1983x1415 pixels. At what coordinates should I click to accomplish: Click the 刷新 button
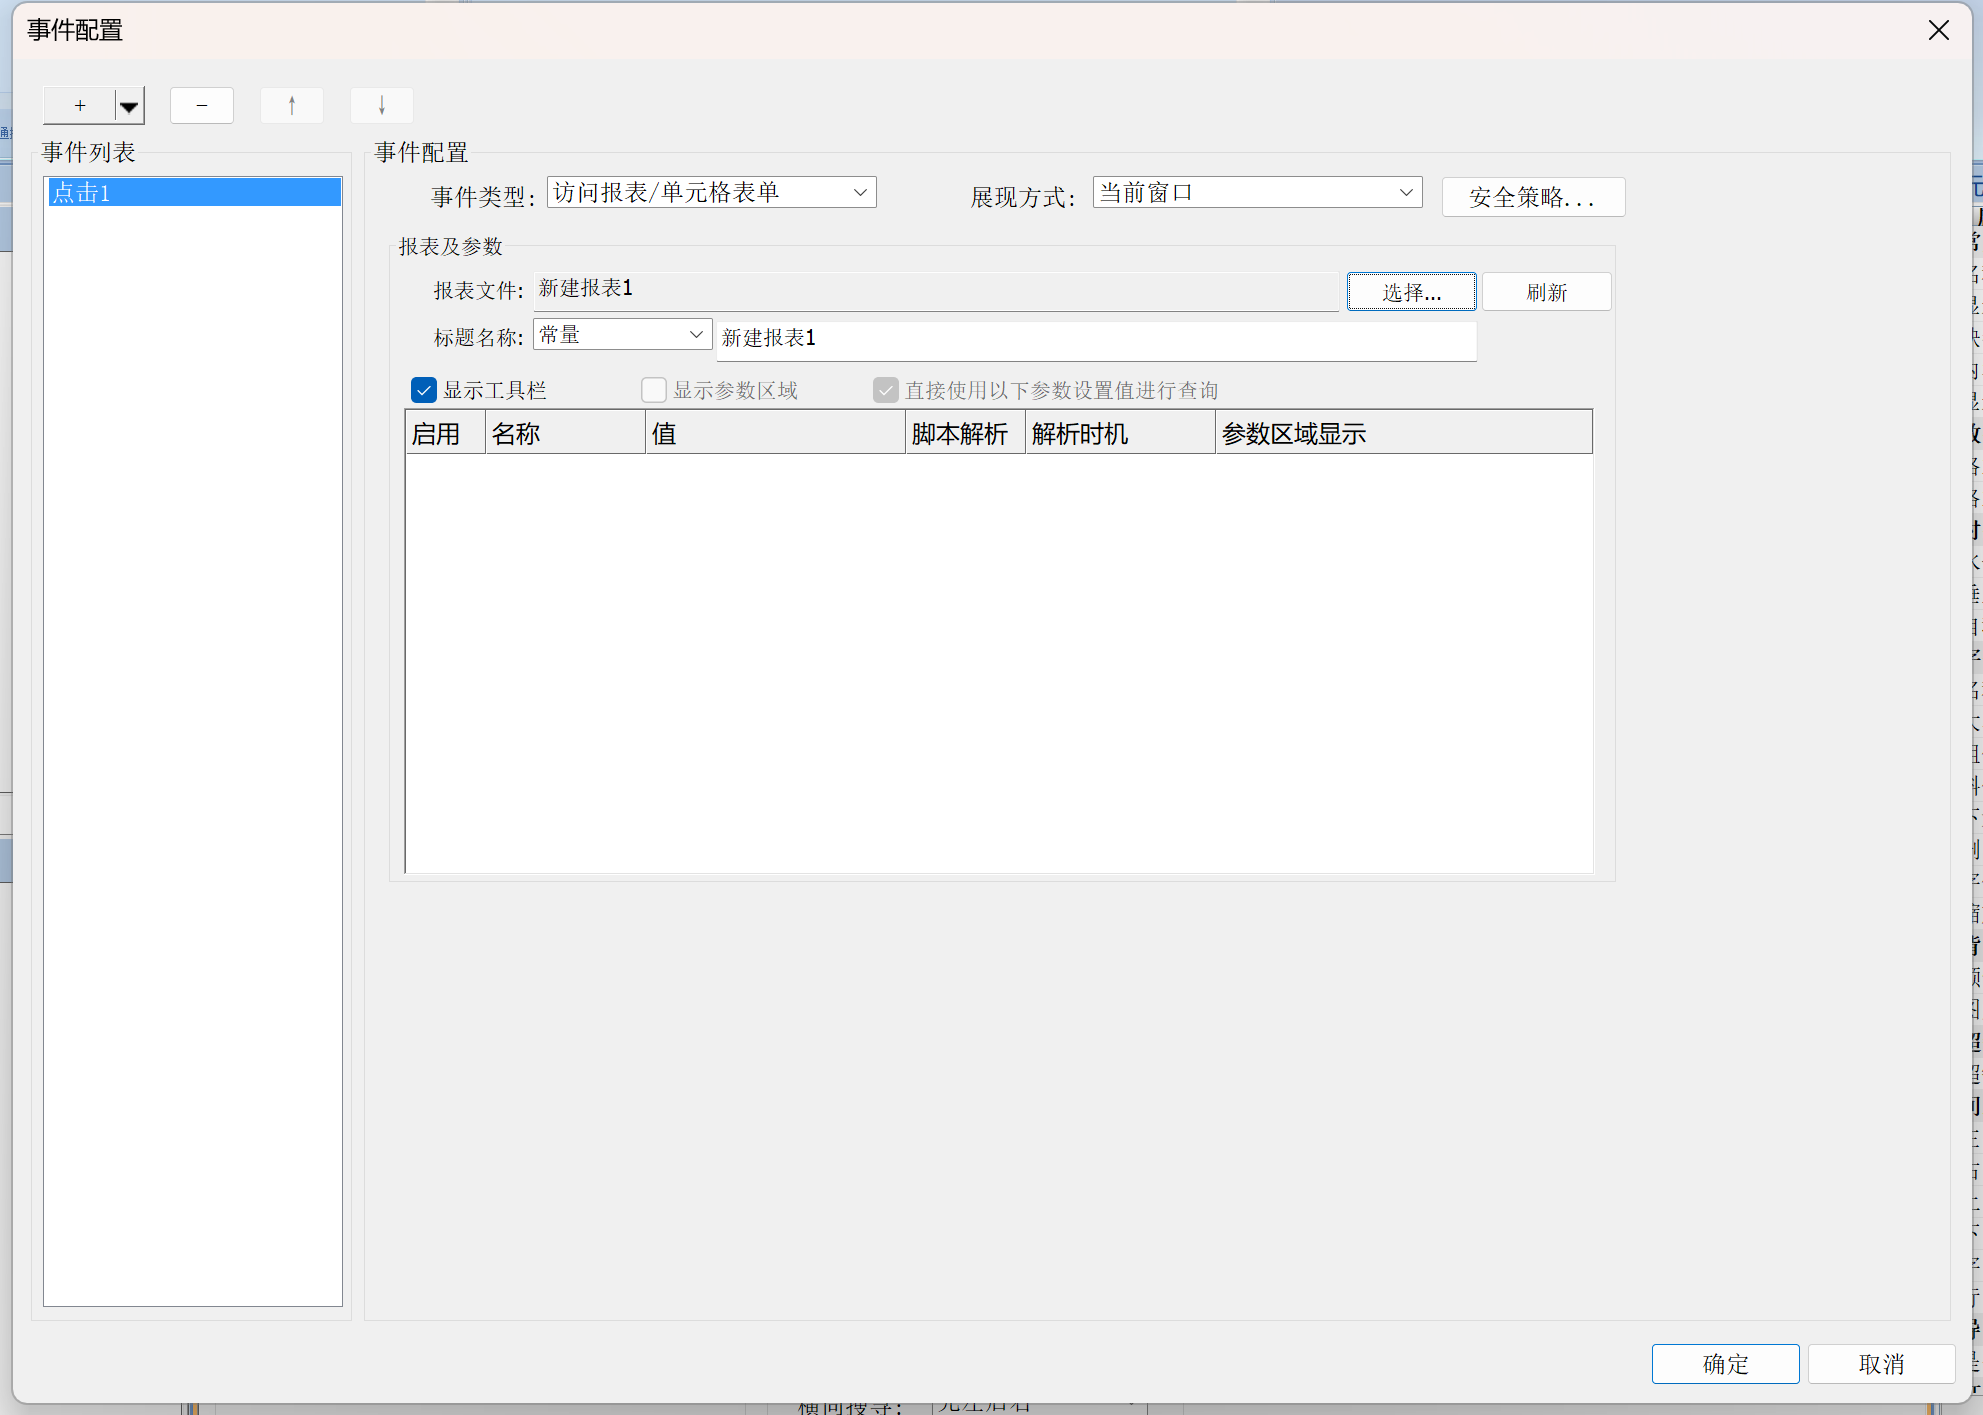1546,292
